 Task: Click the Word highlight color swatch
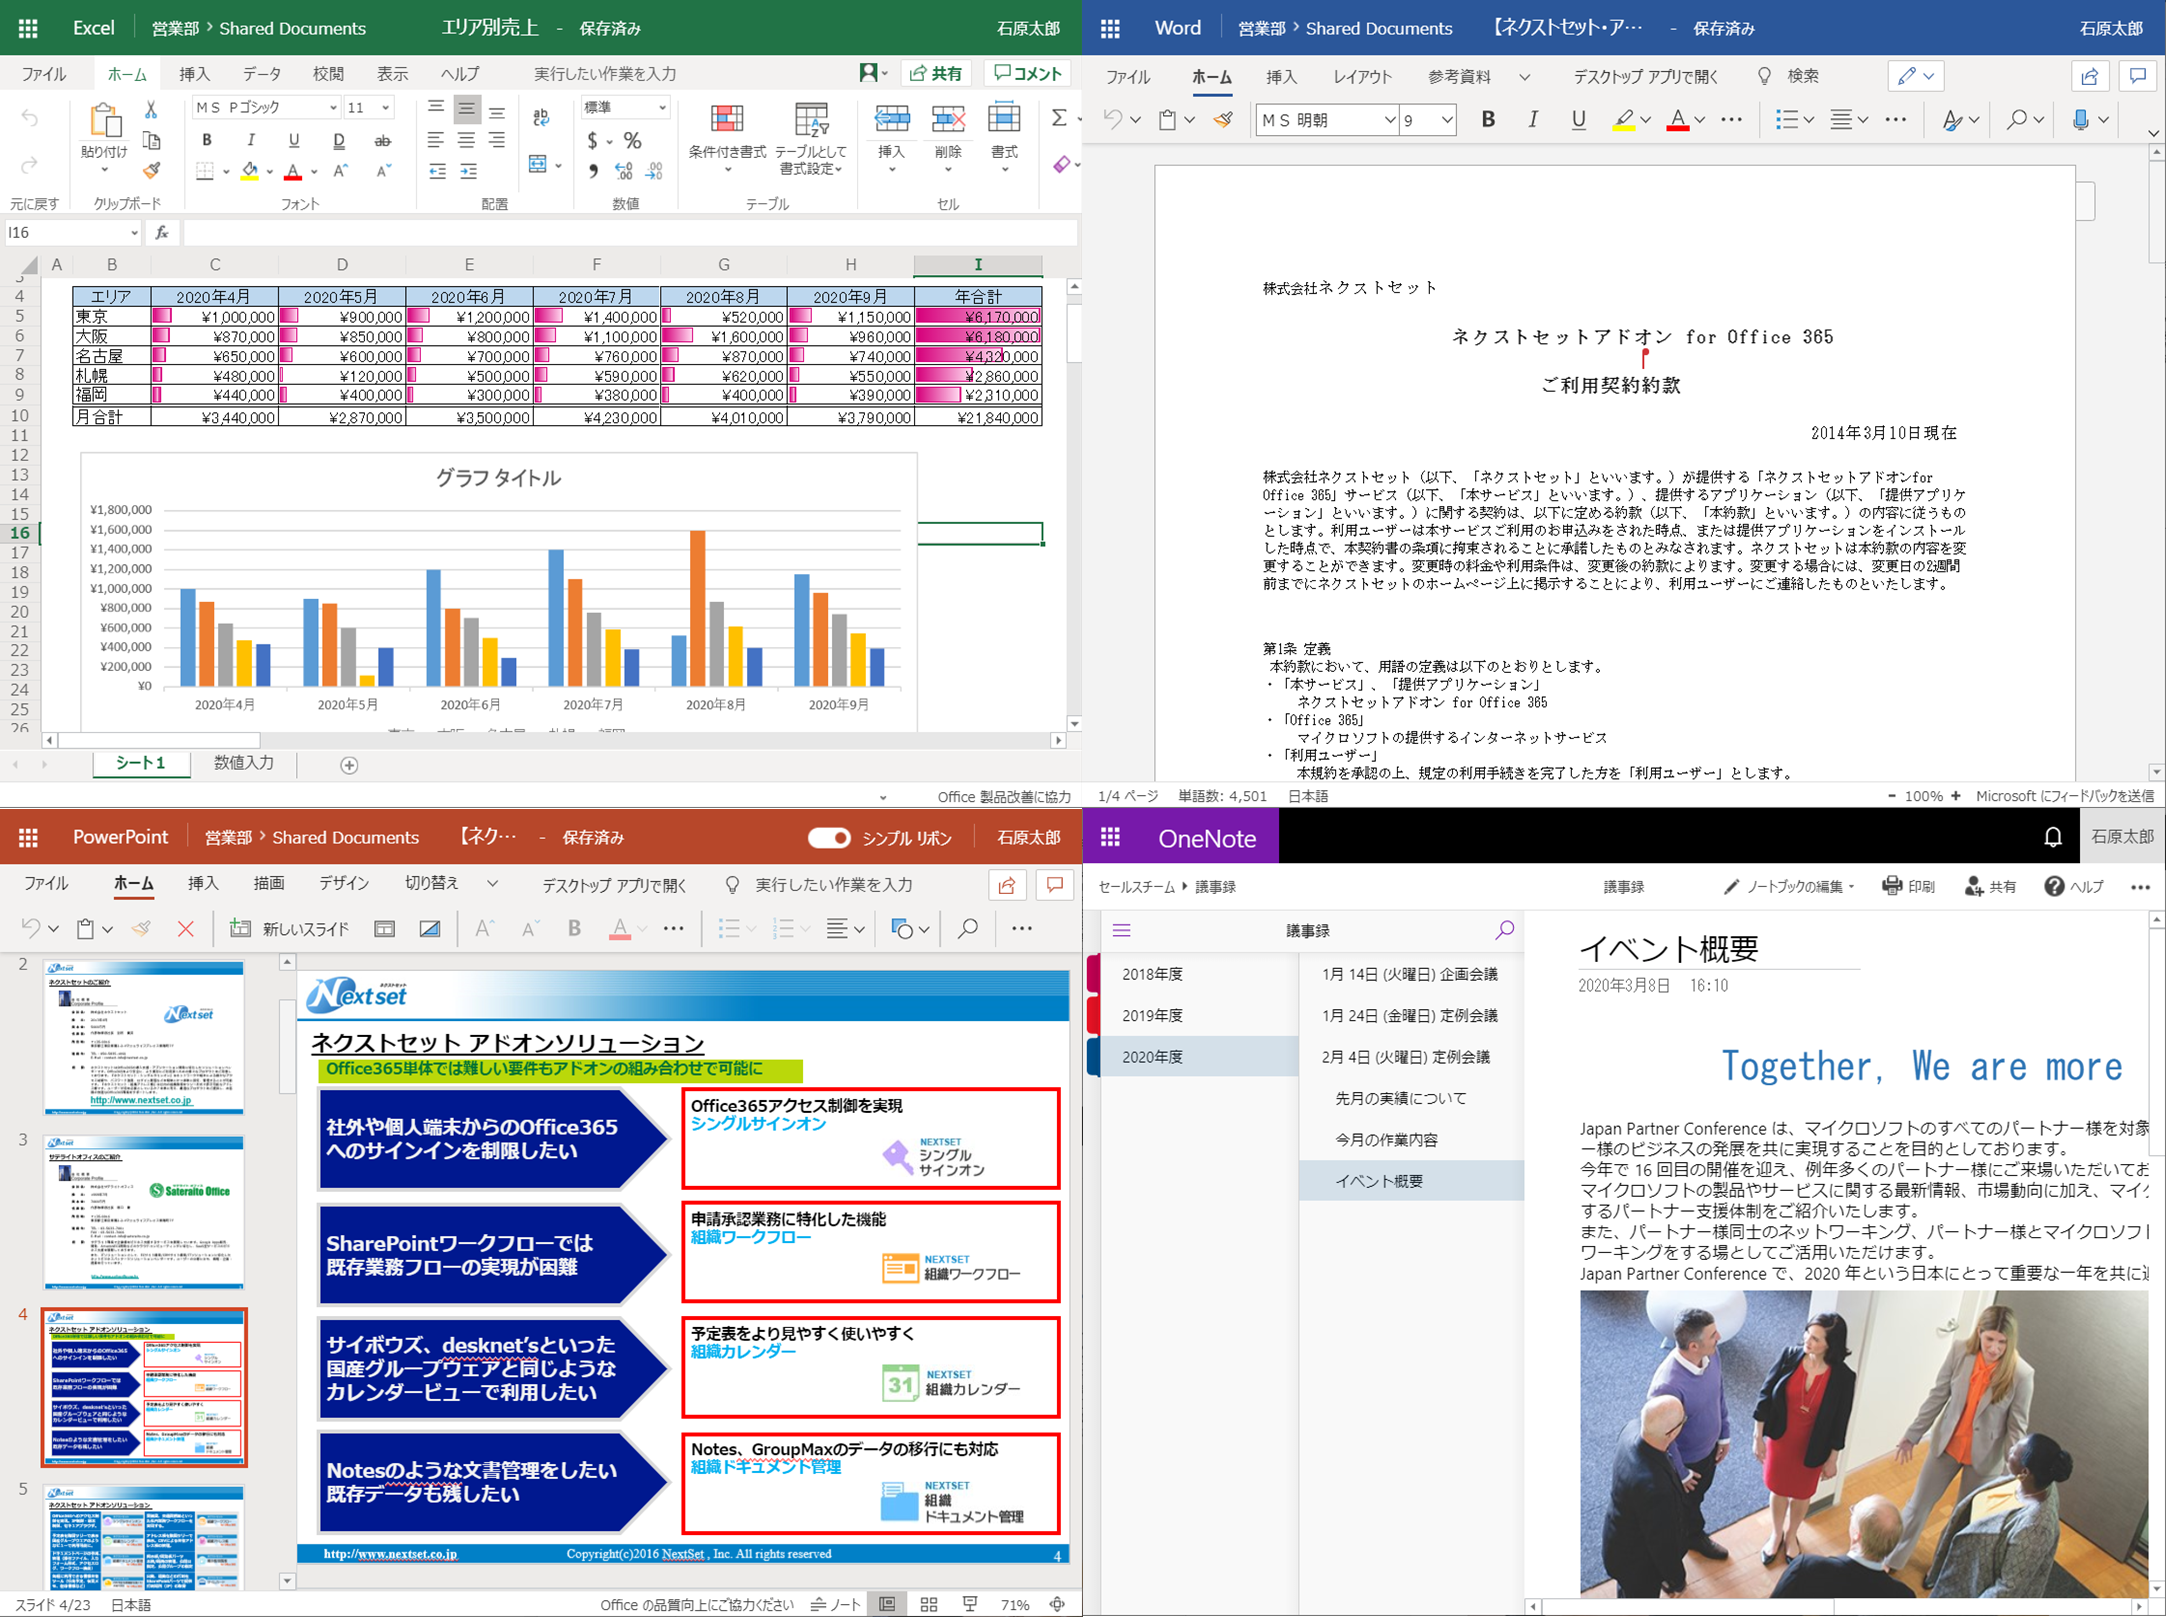[x=1624, y=121]
